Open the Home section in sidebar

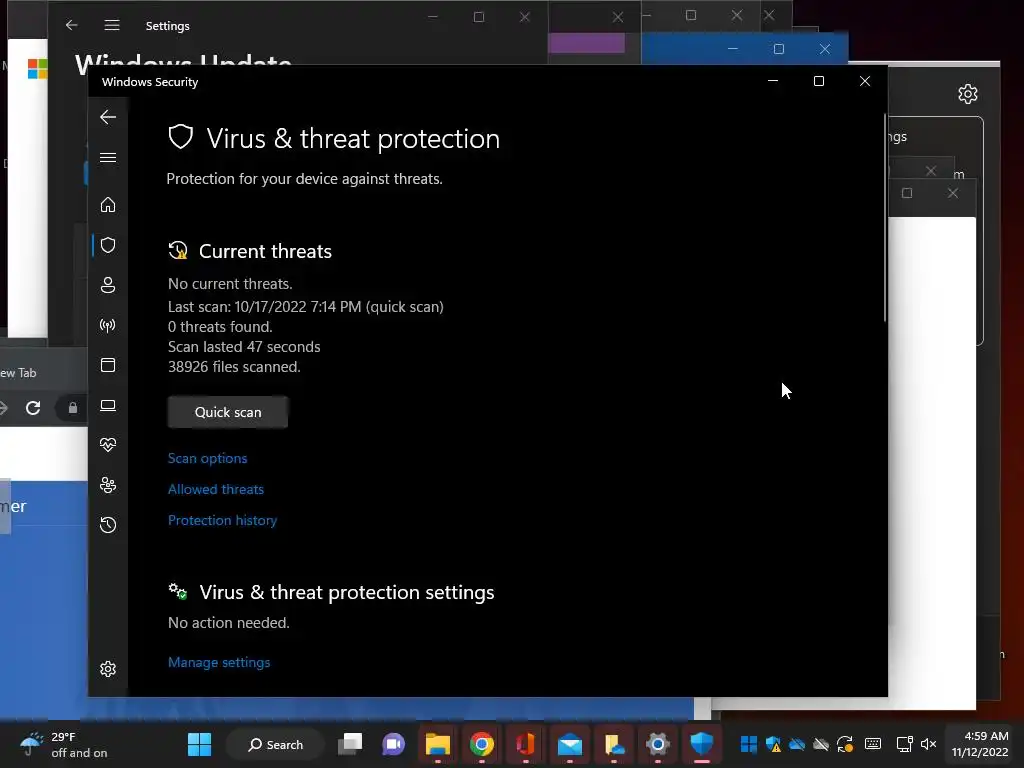[x=108, y=205]
